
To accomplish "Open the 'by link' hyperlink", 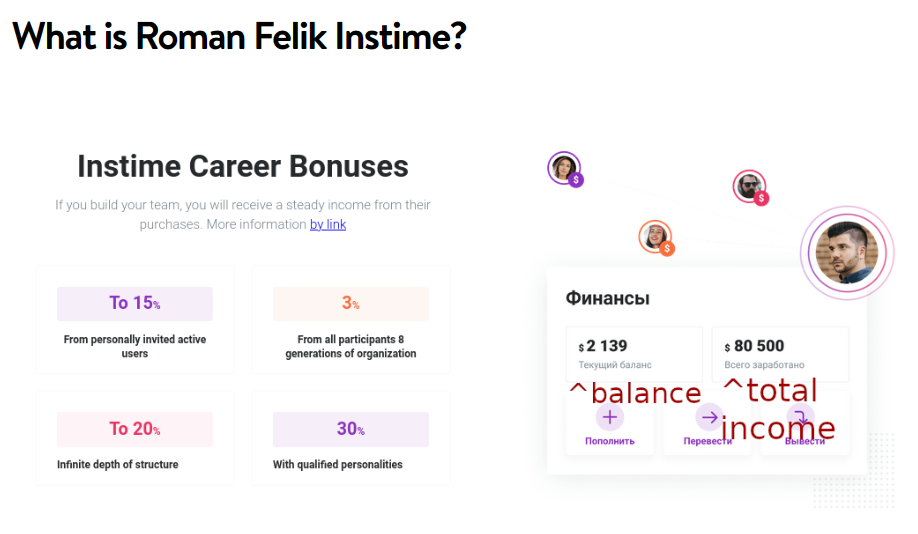I will tap(328, 224).
